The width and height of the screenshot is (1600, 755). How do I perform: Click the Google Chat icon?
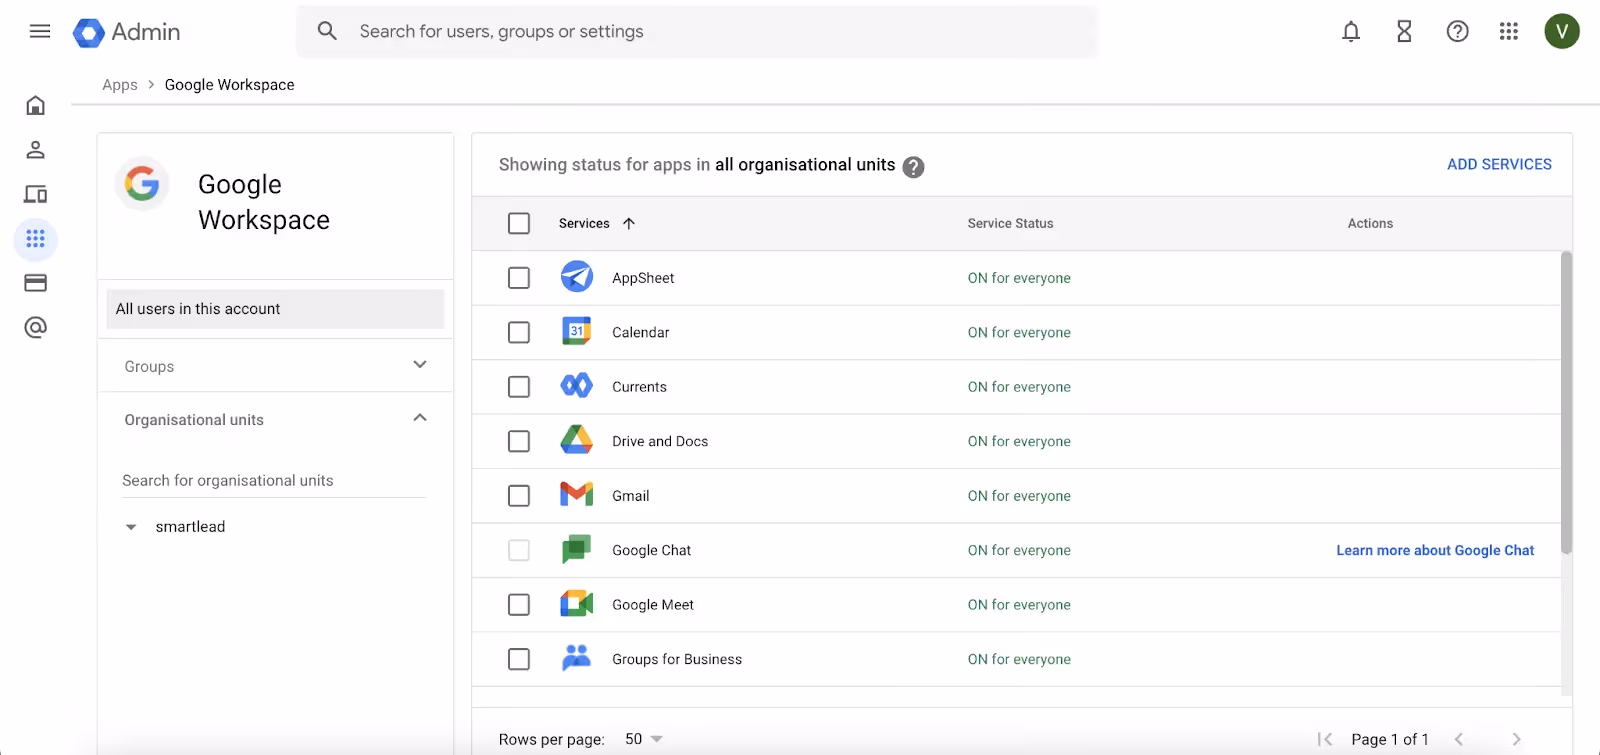[577, 549]
